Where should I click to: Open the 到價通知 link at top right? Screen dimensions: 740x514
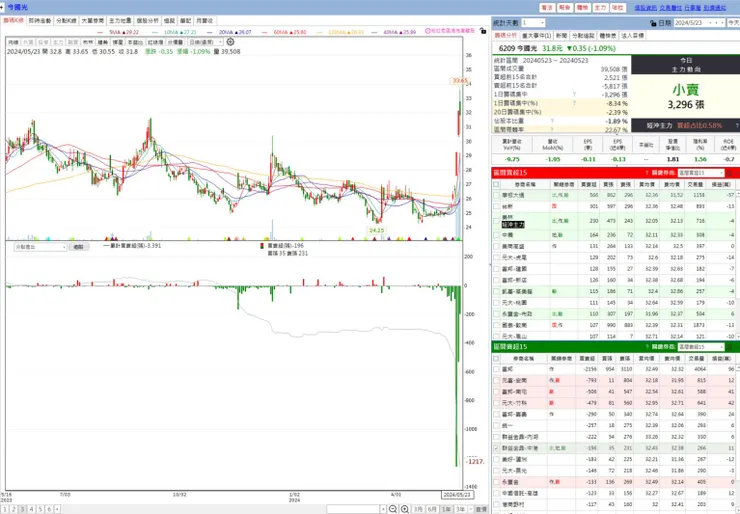pyautogui.click(x=715, y=8)
